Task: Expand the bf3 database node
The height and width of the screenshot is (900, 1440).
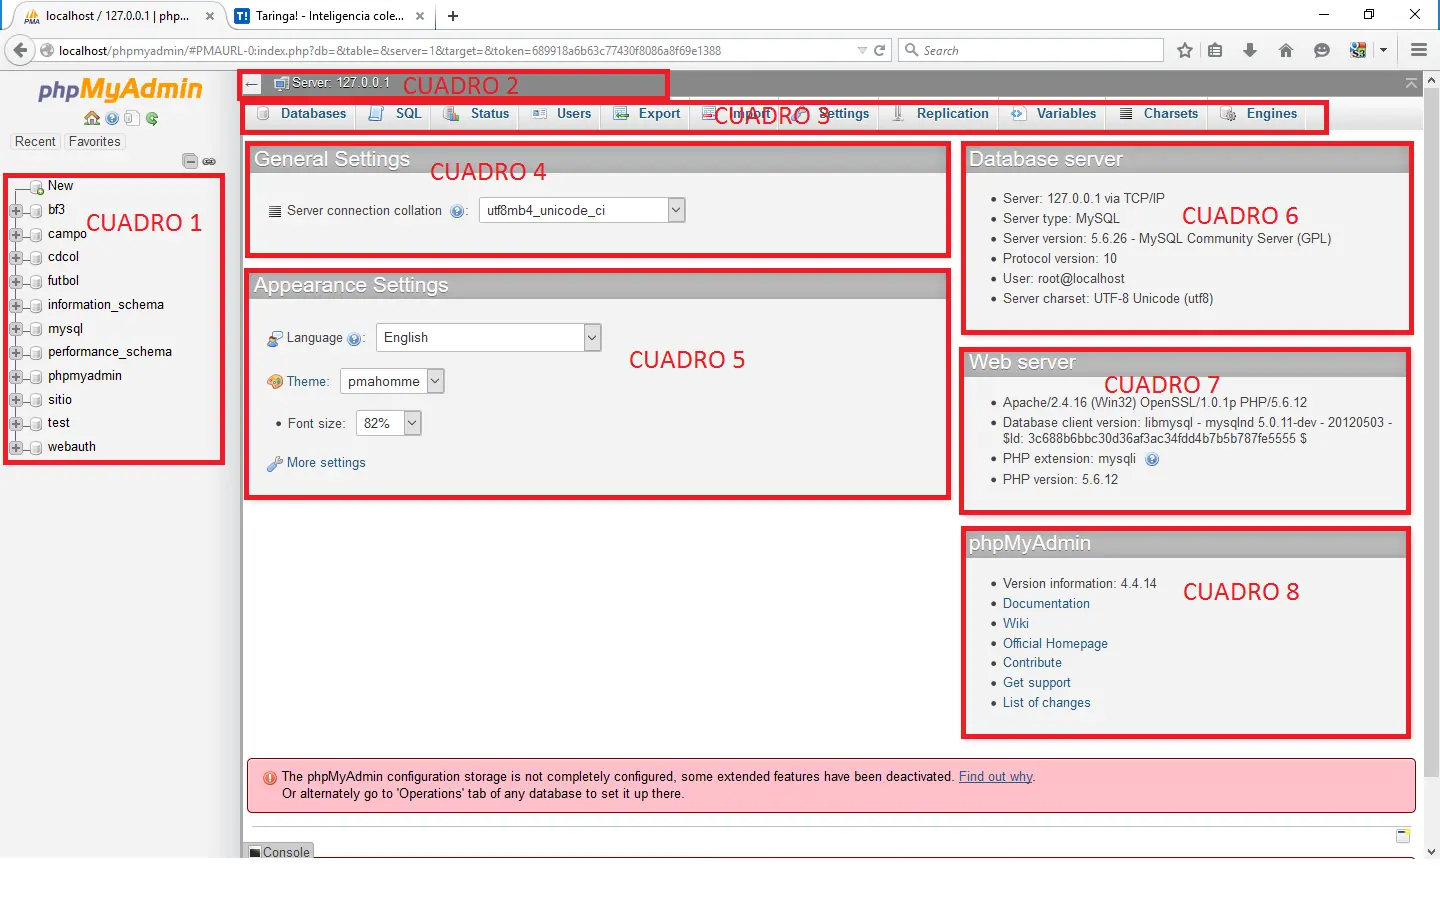Action: (16, 211)
